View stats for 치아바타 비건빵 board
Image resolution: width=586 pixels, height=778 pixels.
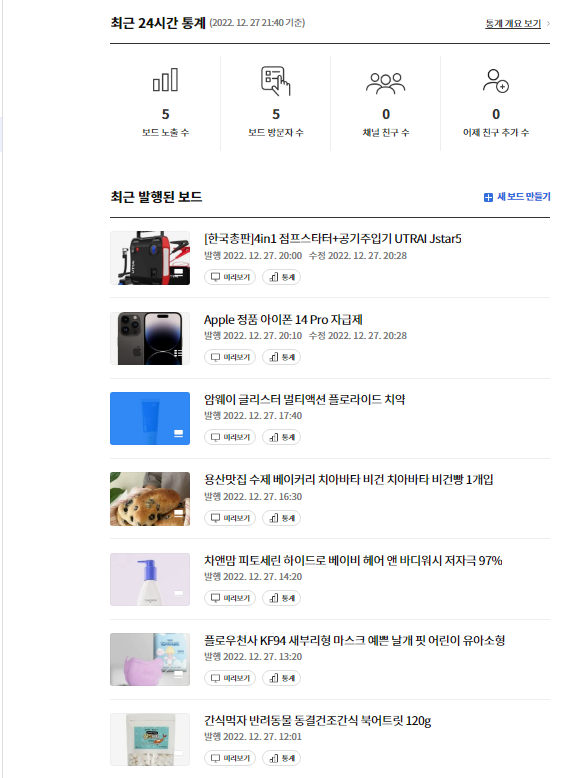281,518
